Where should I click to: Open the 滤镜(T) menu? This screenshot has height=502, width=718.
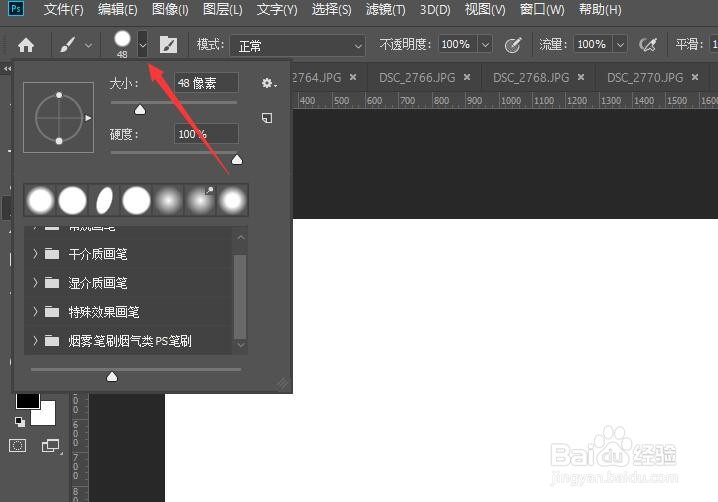point(386,10)
